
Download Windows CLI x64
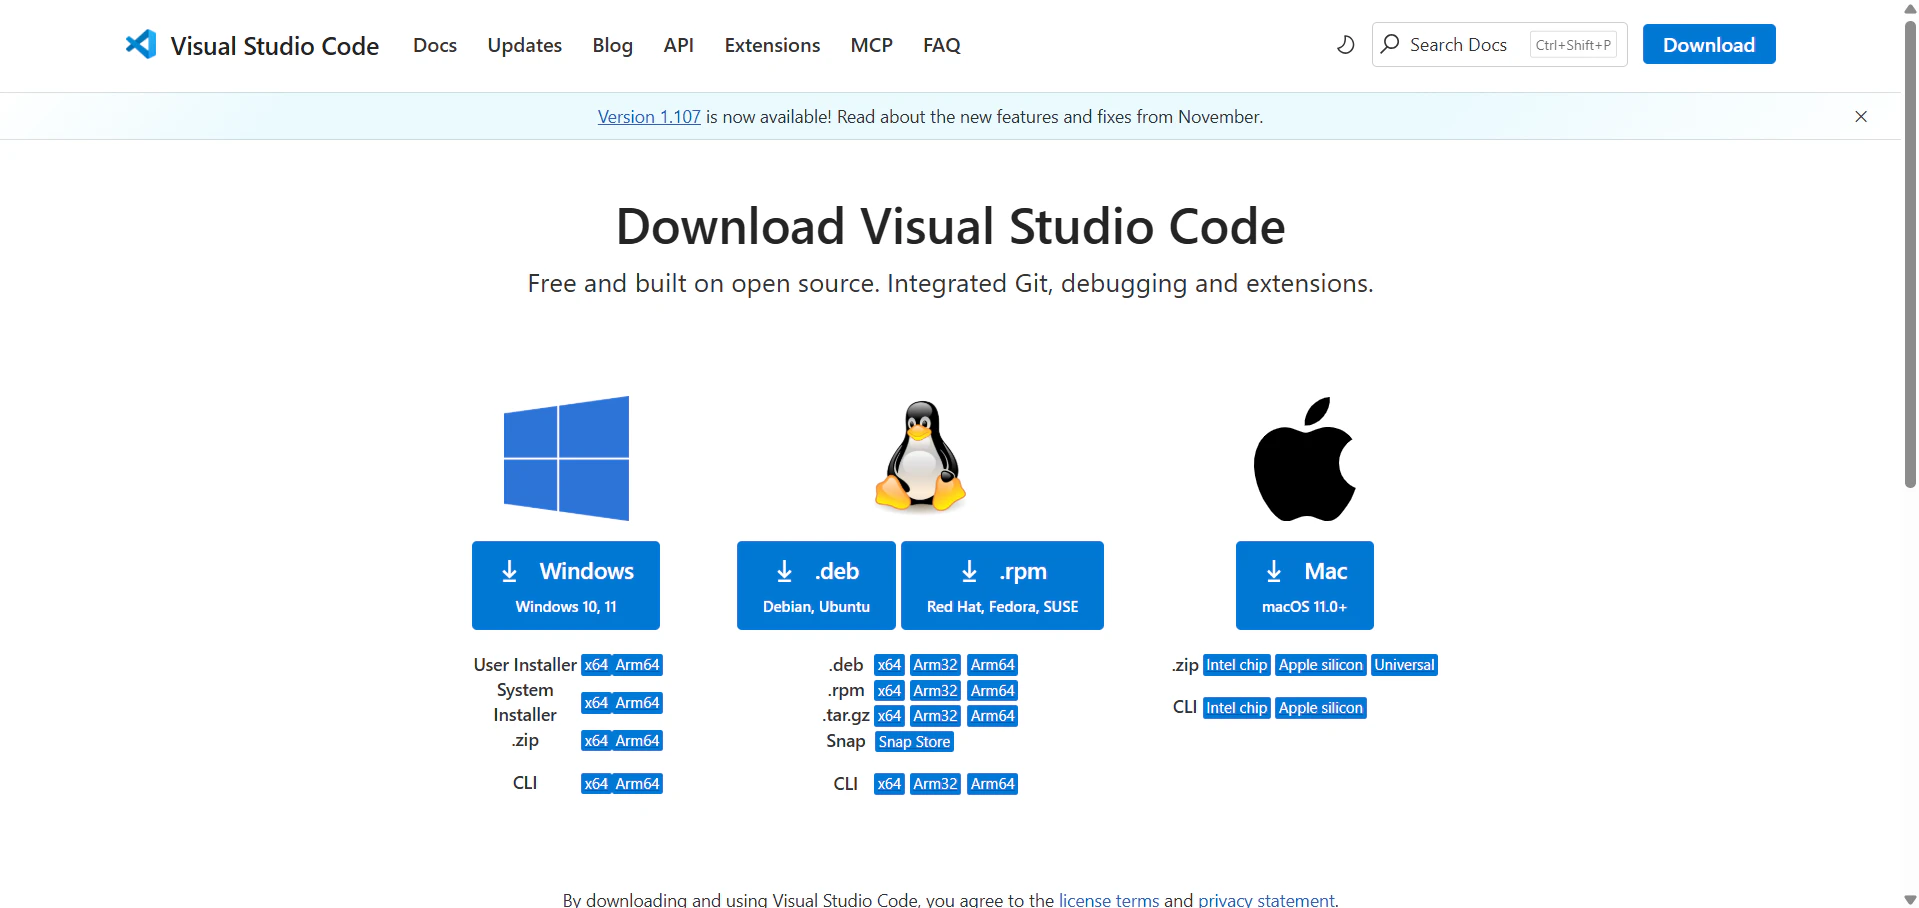tap(596, 784)
